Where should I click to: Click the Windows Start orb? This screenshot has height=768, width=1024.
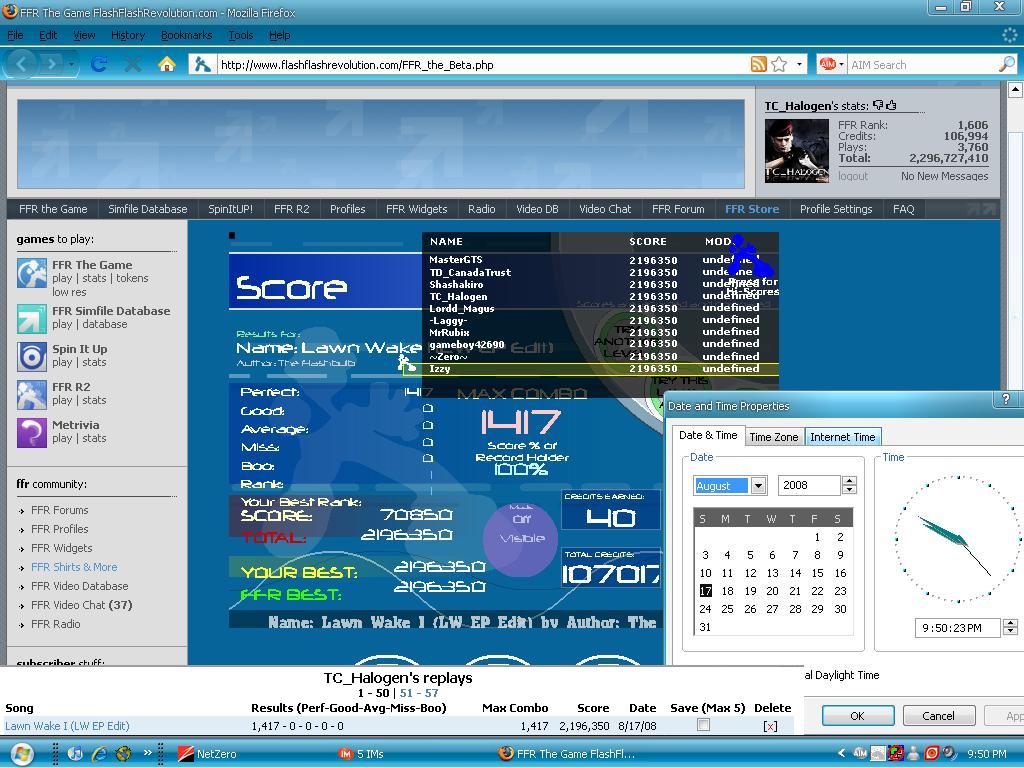pos(22,754)
